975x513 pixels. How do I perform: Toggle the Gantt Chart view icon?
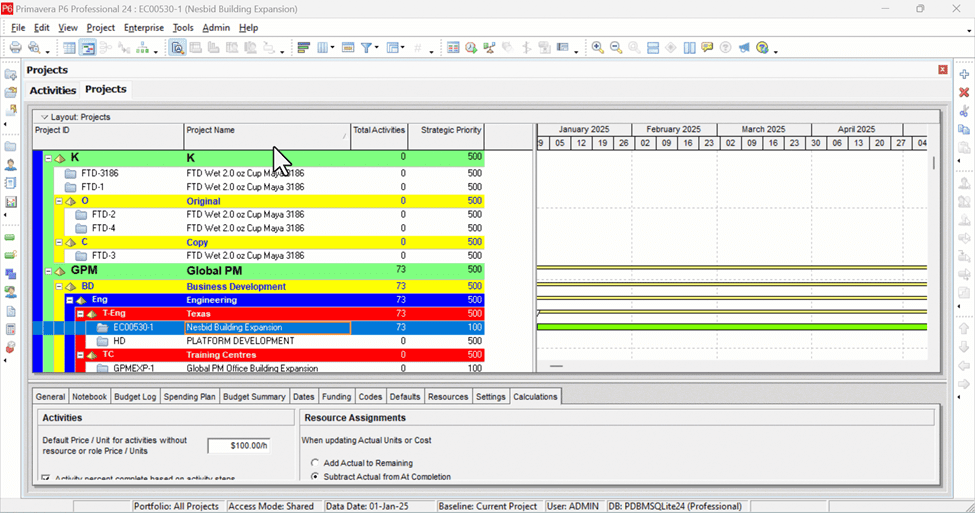pos(88,48)
